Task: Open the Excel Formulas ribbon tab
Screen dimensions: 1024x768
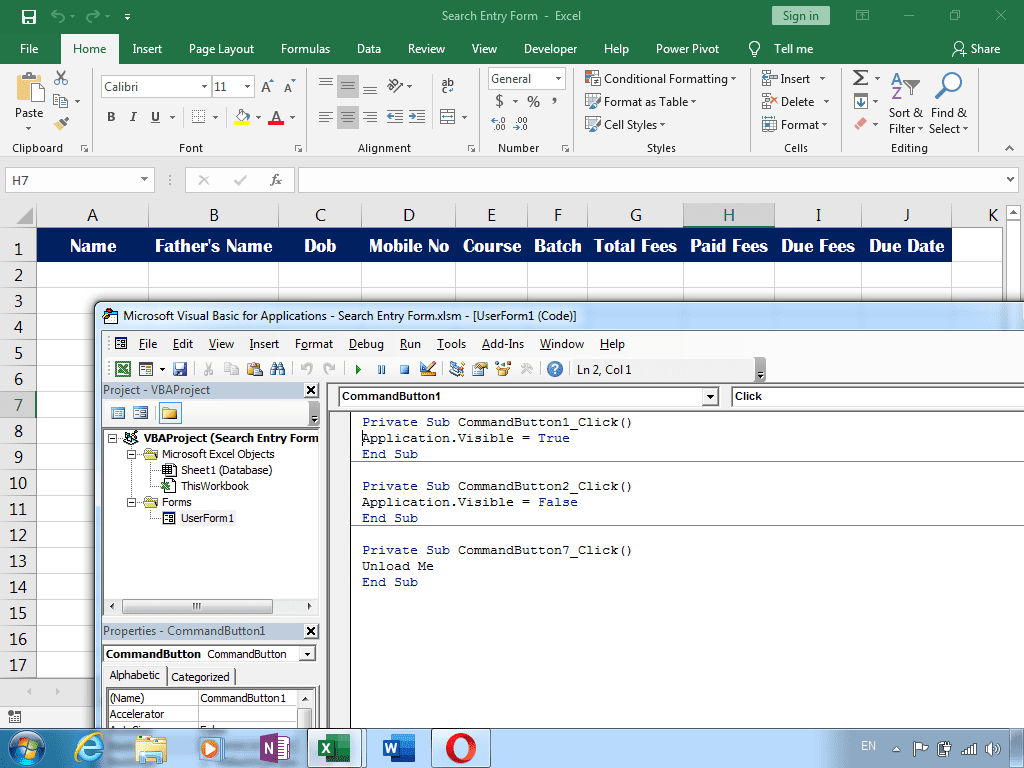Action: pos(305,49)
